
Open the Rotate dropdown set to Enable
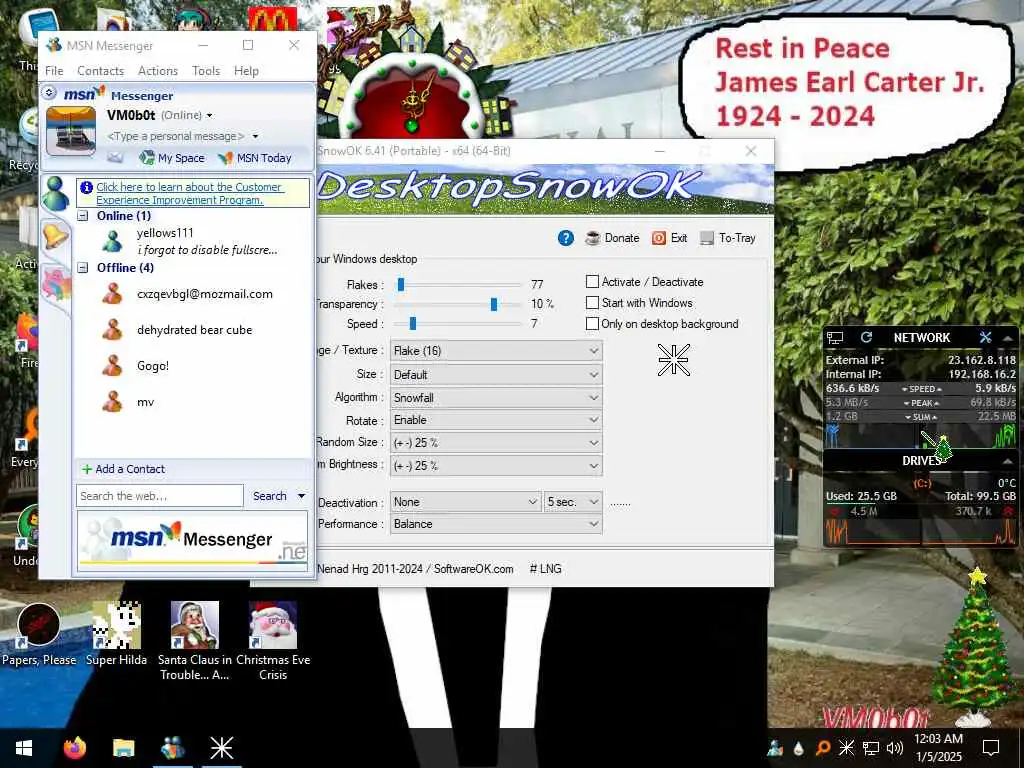tap(496, 420)
